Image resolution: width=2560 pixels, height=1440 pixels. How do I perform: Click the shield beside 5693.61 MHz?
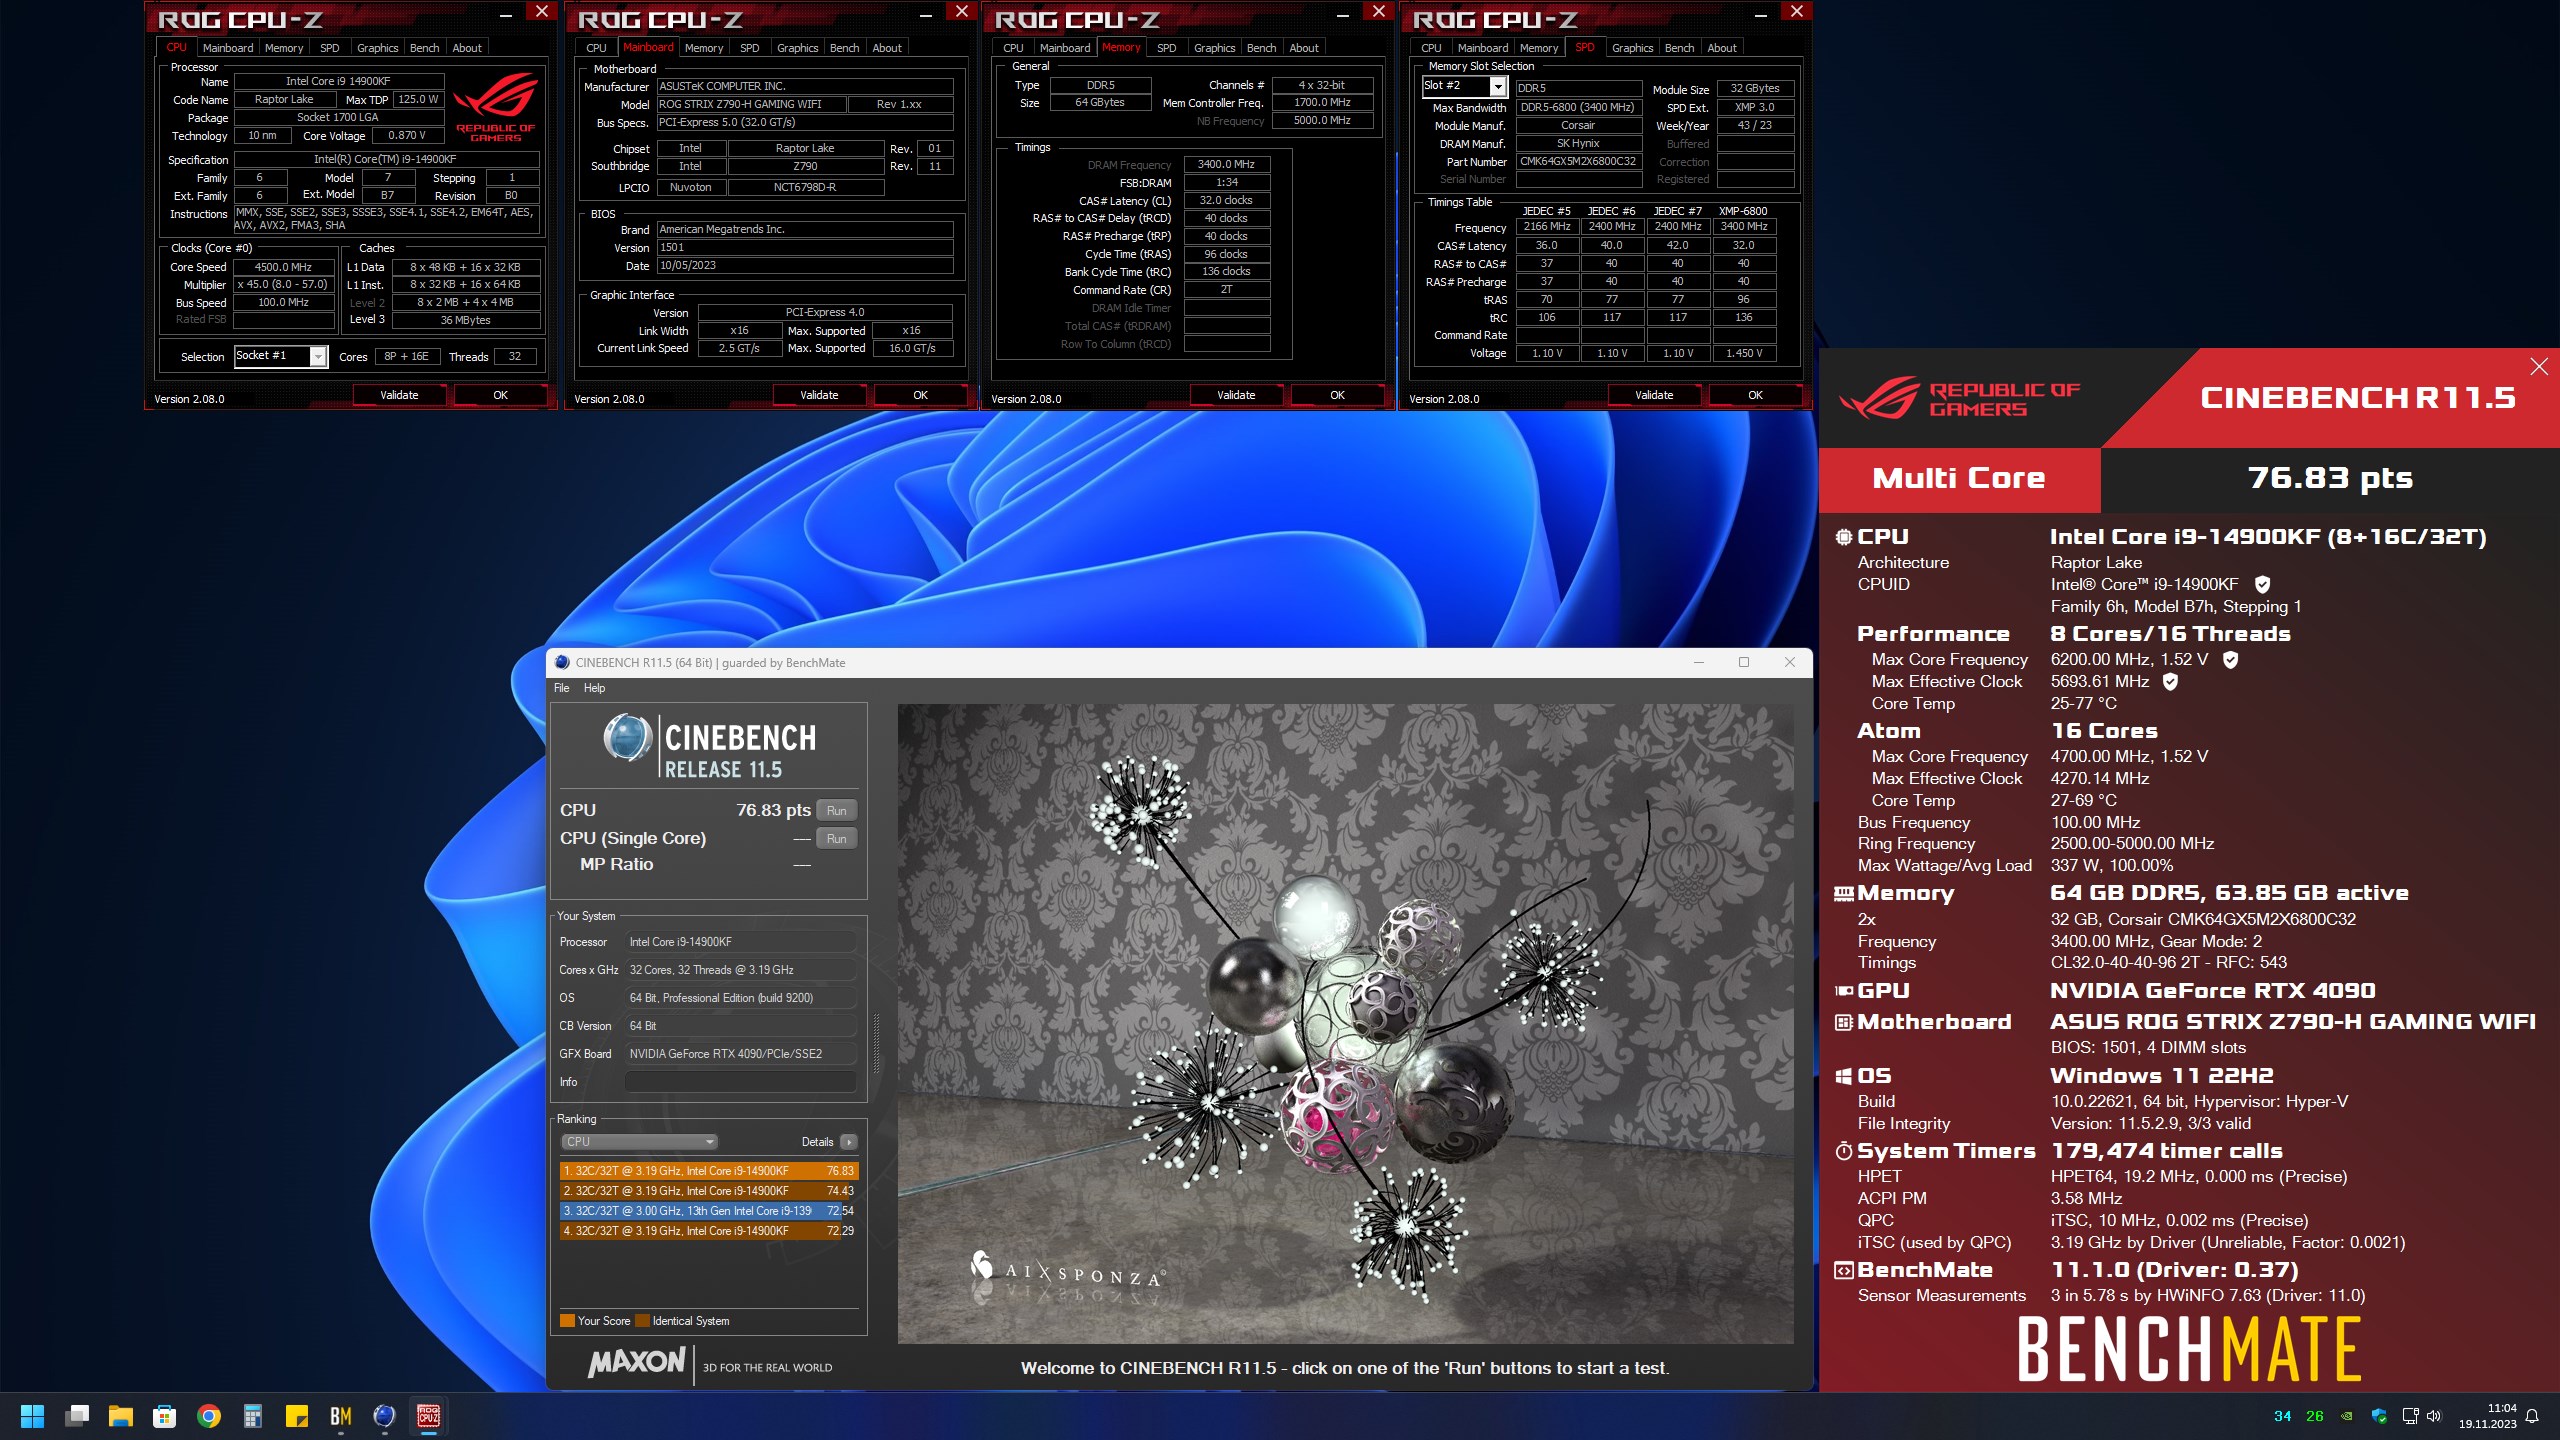click(x=2170, y=681)
